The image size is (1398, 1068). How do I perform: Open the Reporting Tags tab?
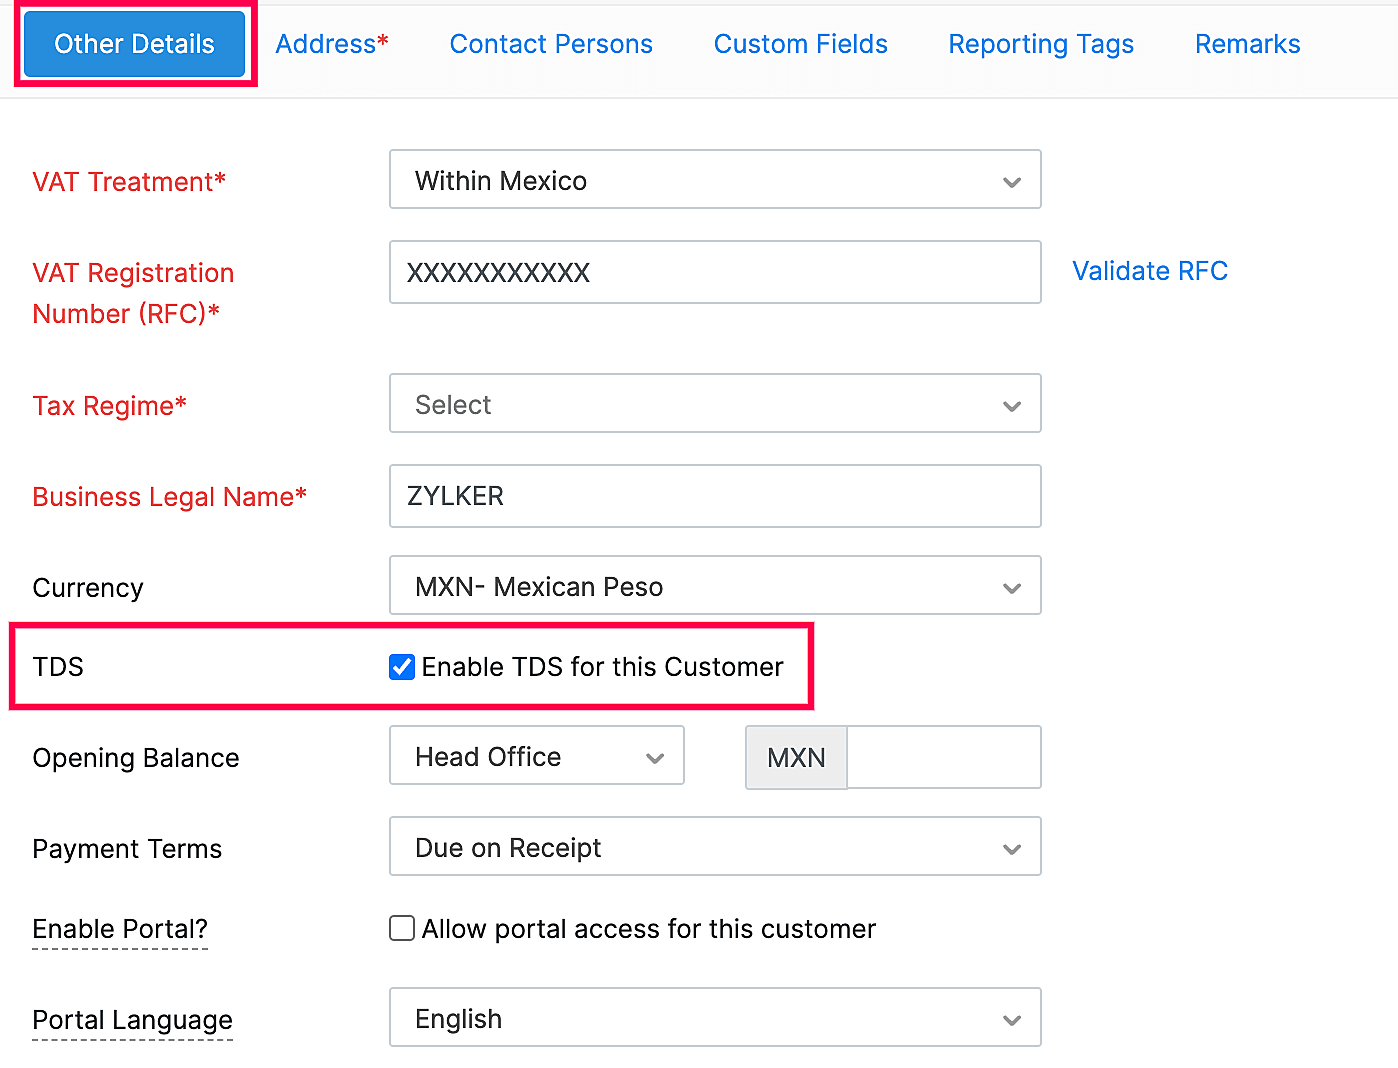[1040, 44]
